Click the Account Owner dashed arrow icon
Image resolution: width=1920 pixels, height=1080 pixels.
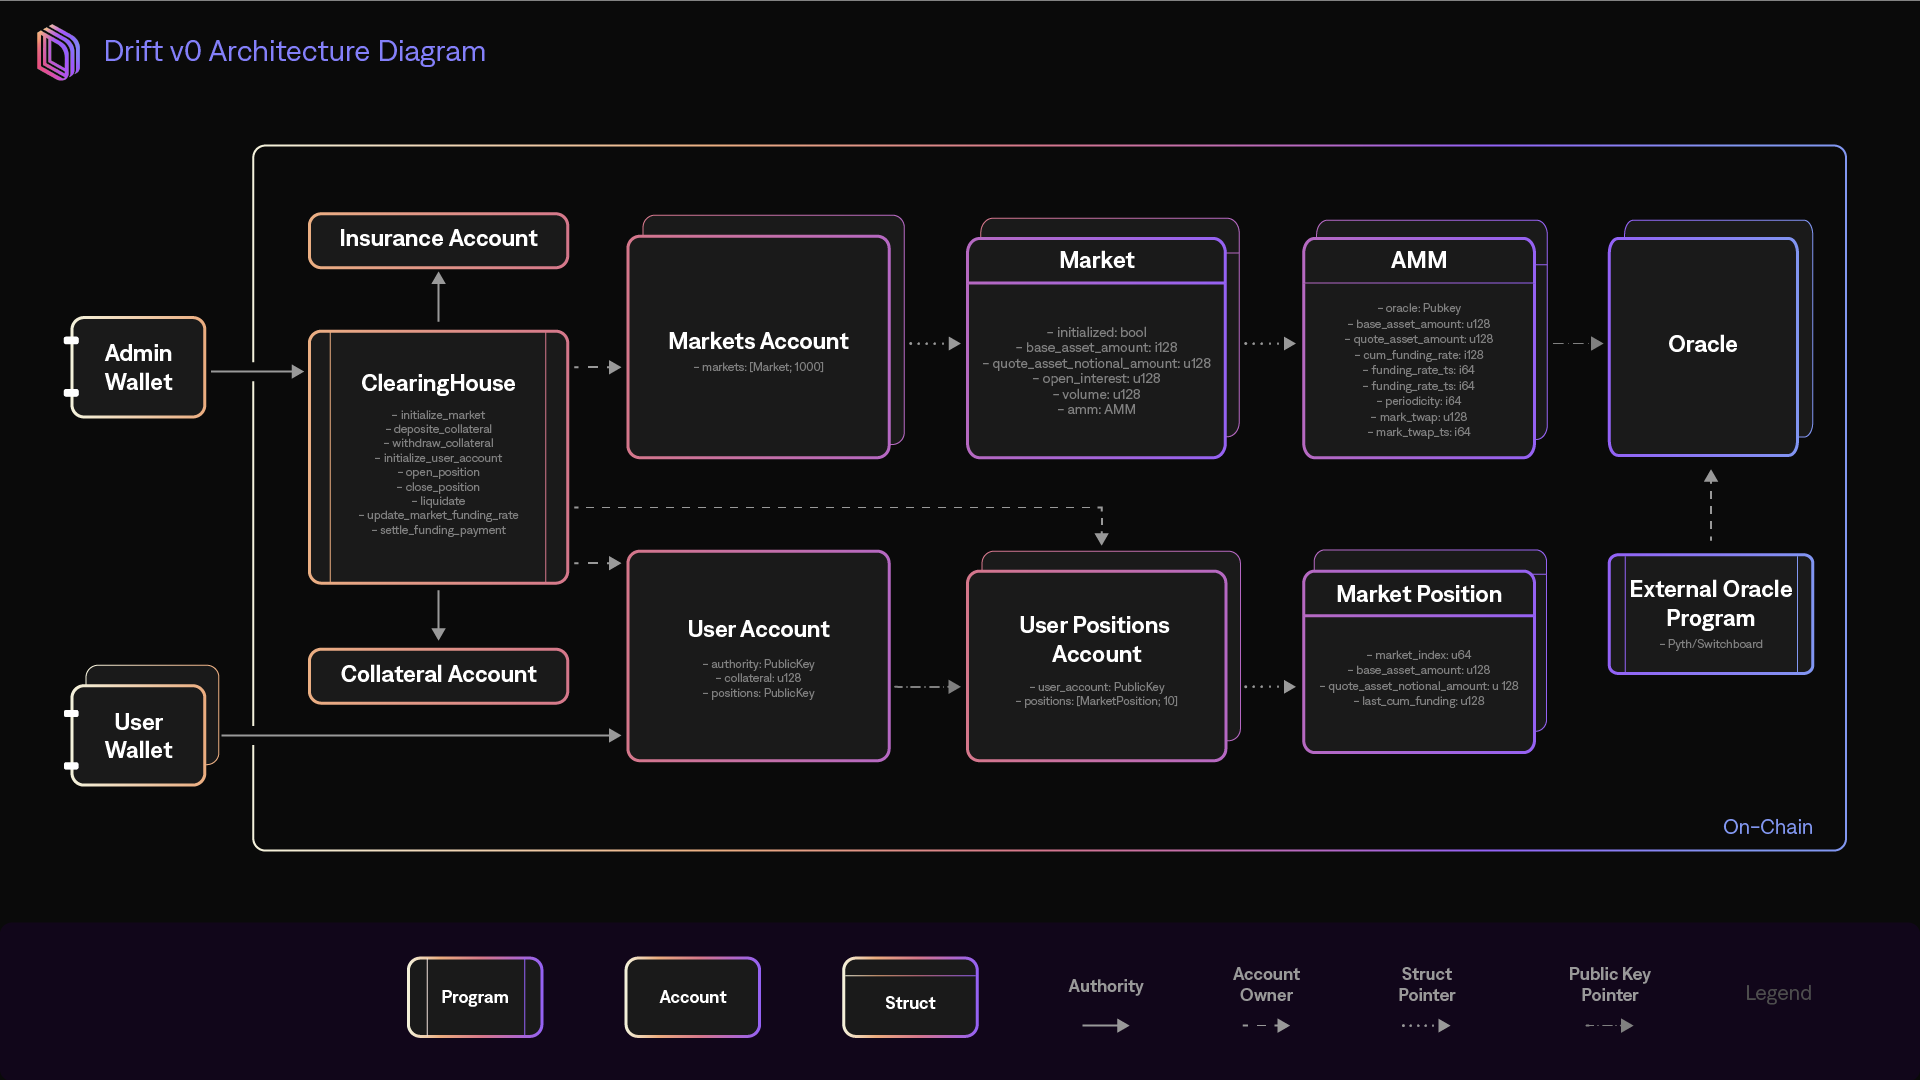click(1266, 1025)
